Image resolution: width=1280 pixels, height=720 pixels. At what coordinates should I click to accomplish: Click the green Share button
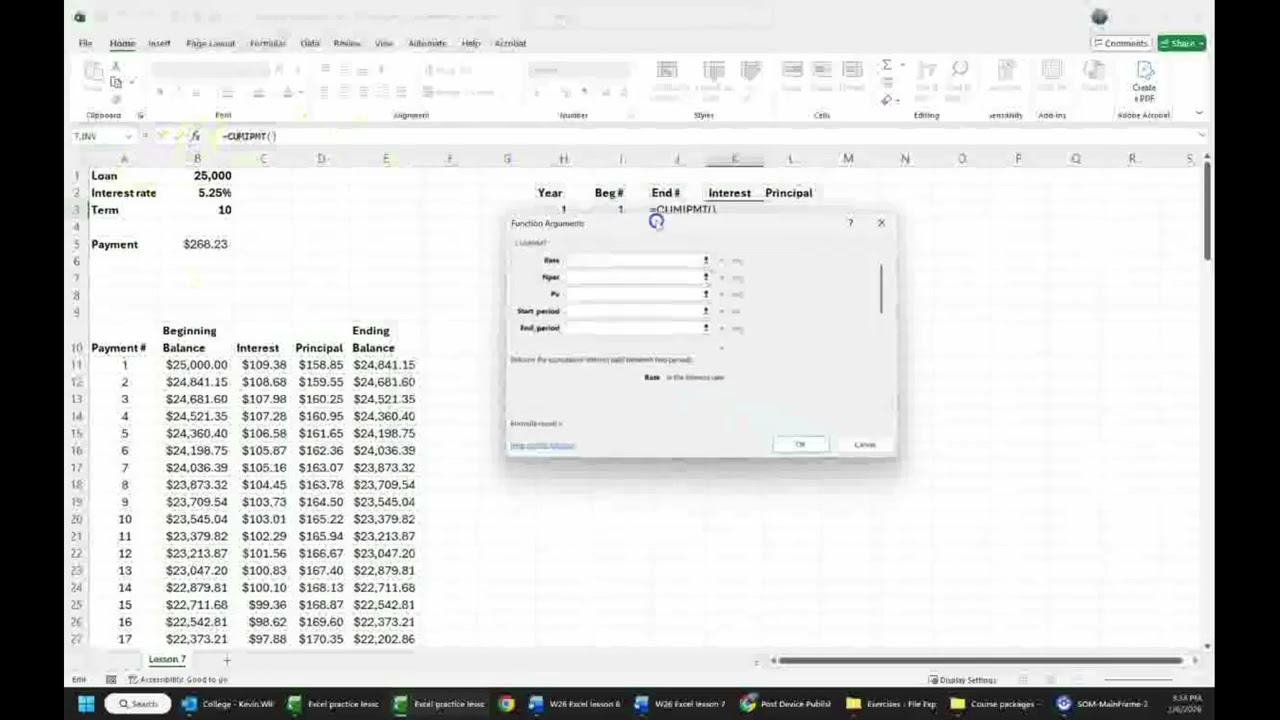click(1182, 43)
